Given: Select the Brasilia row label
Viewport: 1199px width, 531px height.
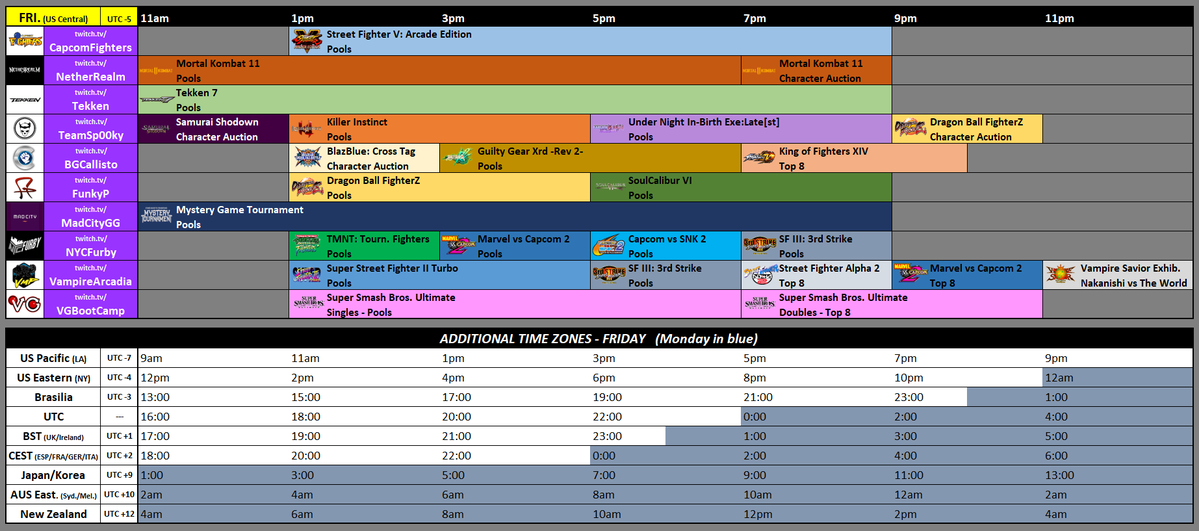Looking at the screenshot, I should coord(53,397).
